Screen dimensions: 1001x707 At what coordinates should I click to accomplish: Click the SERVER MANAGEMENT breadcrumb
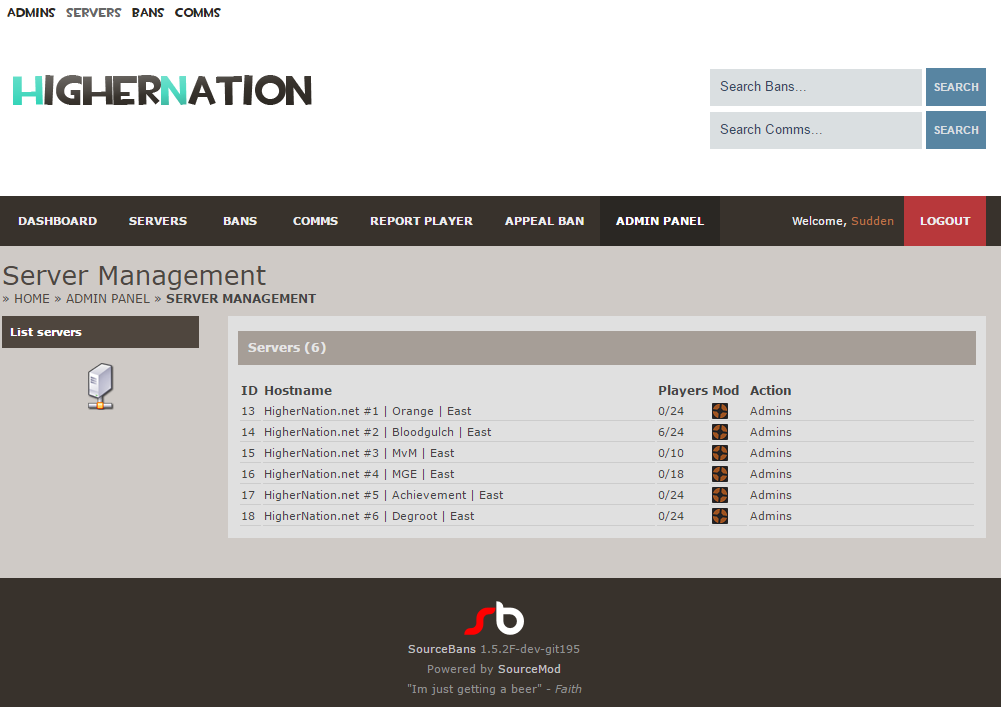click(241, 299)
